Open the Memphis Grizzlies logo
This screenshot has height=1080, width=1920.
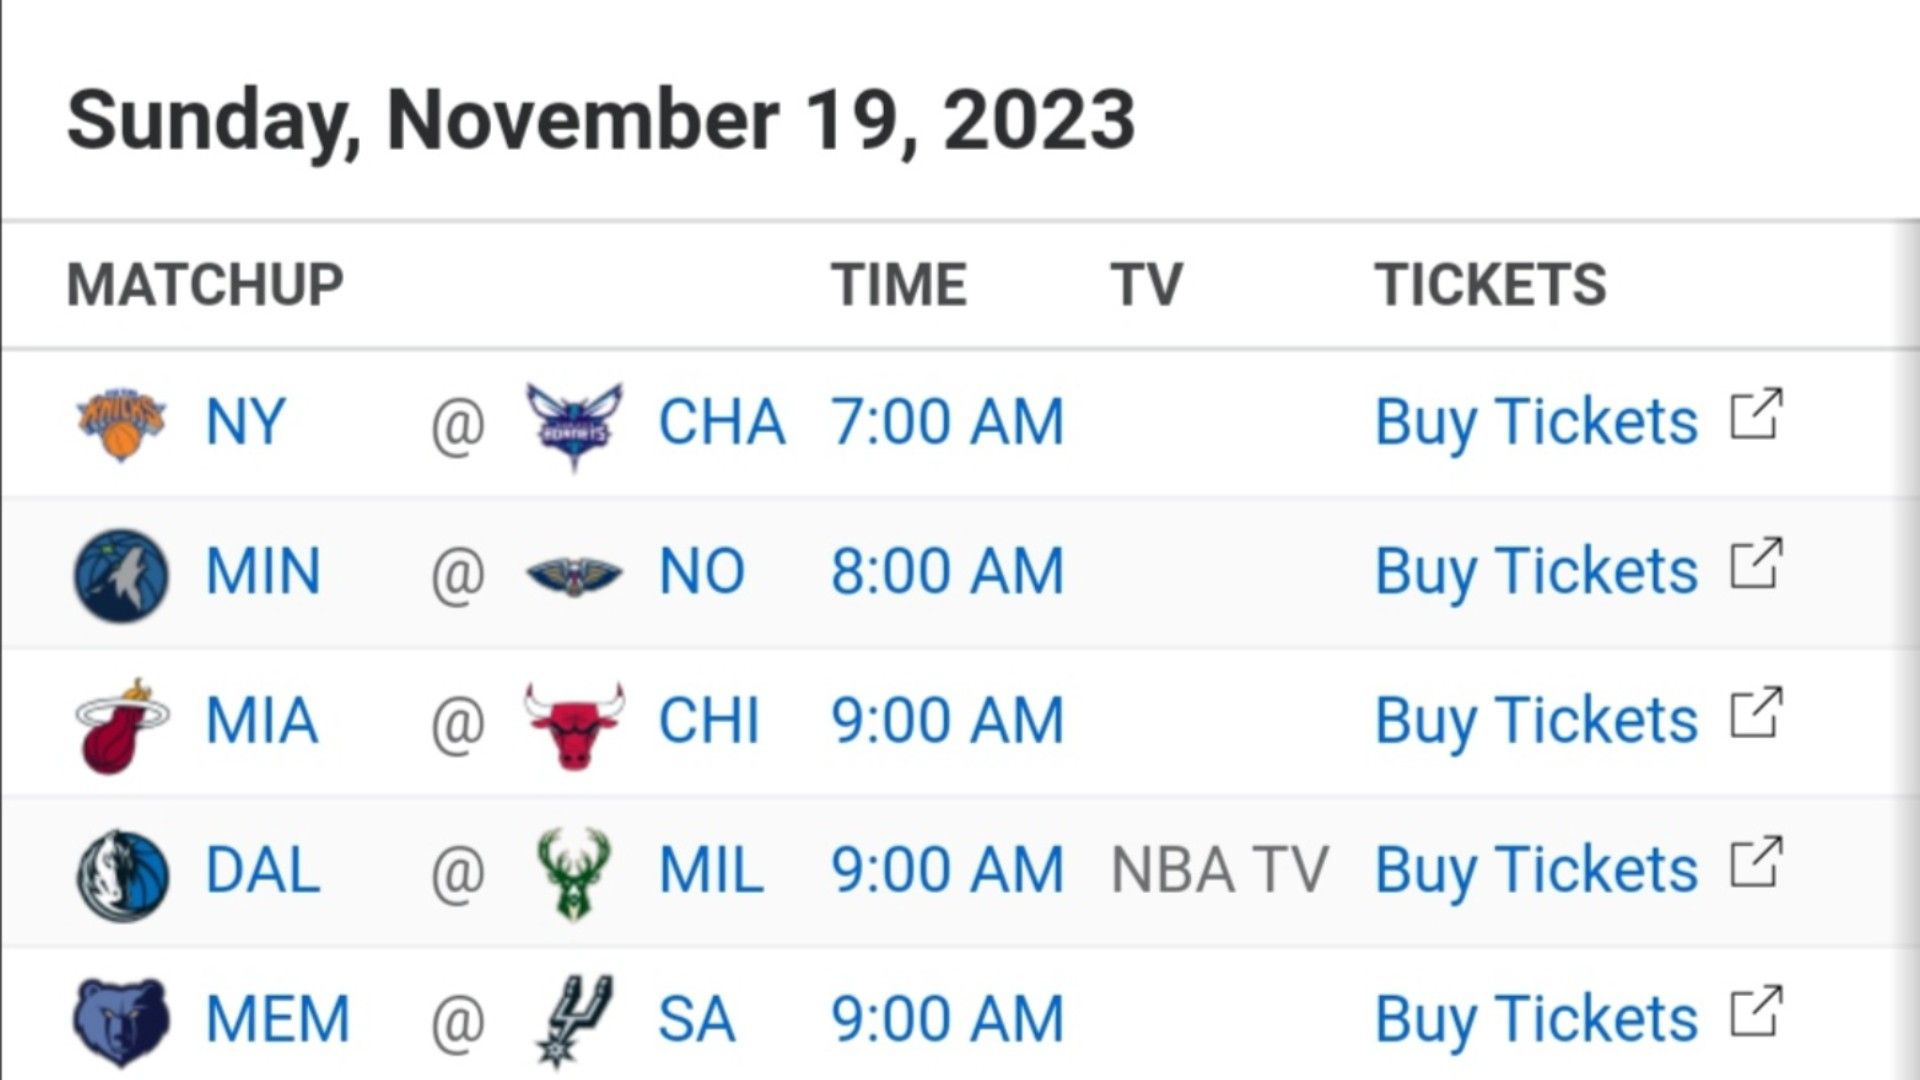point(122,1022)
